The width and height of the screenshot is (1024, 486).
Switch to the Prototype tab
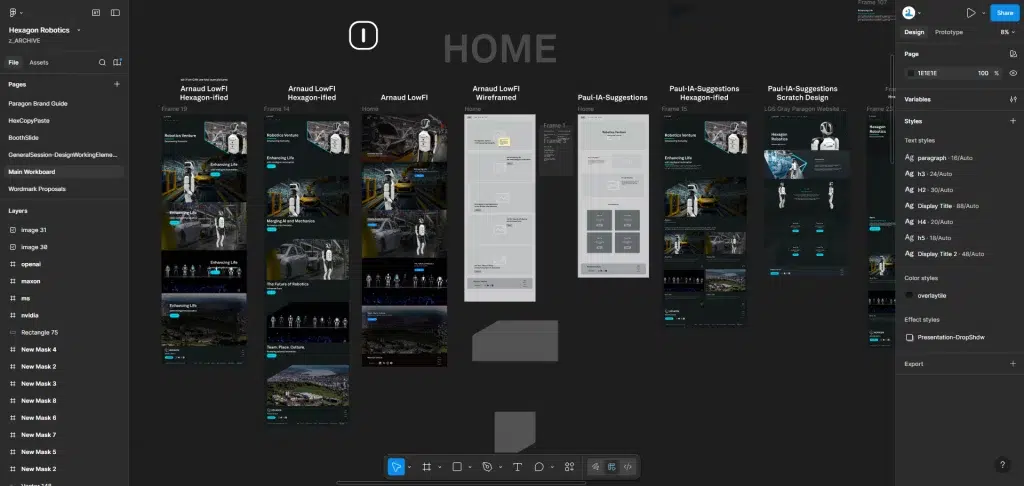point(949,32)
